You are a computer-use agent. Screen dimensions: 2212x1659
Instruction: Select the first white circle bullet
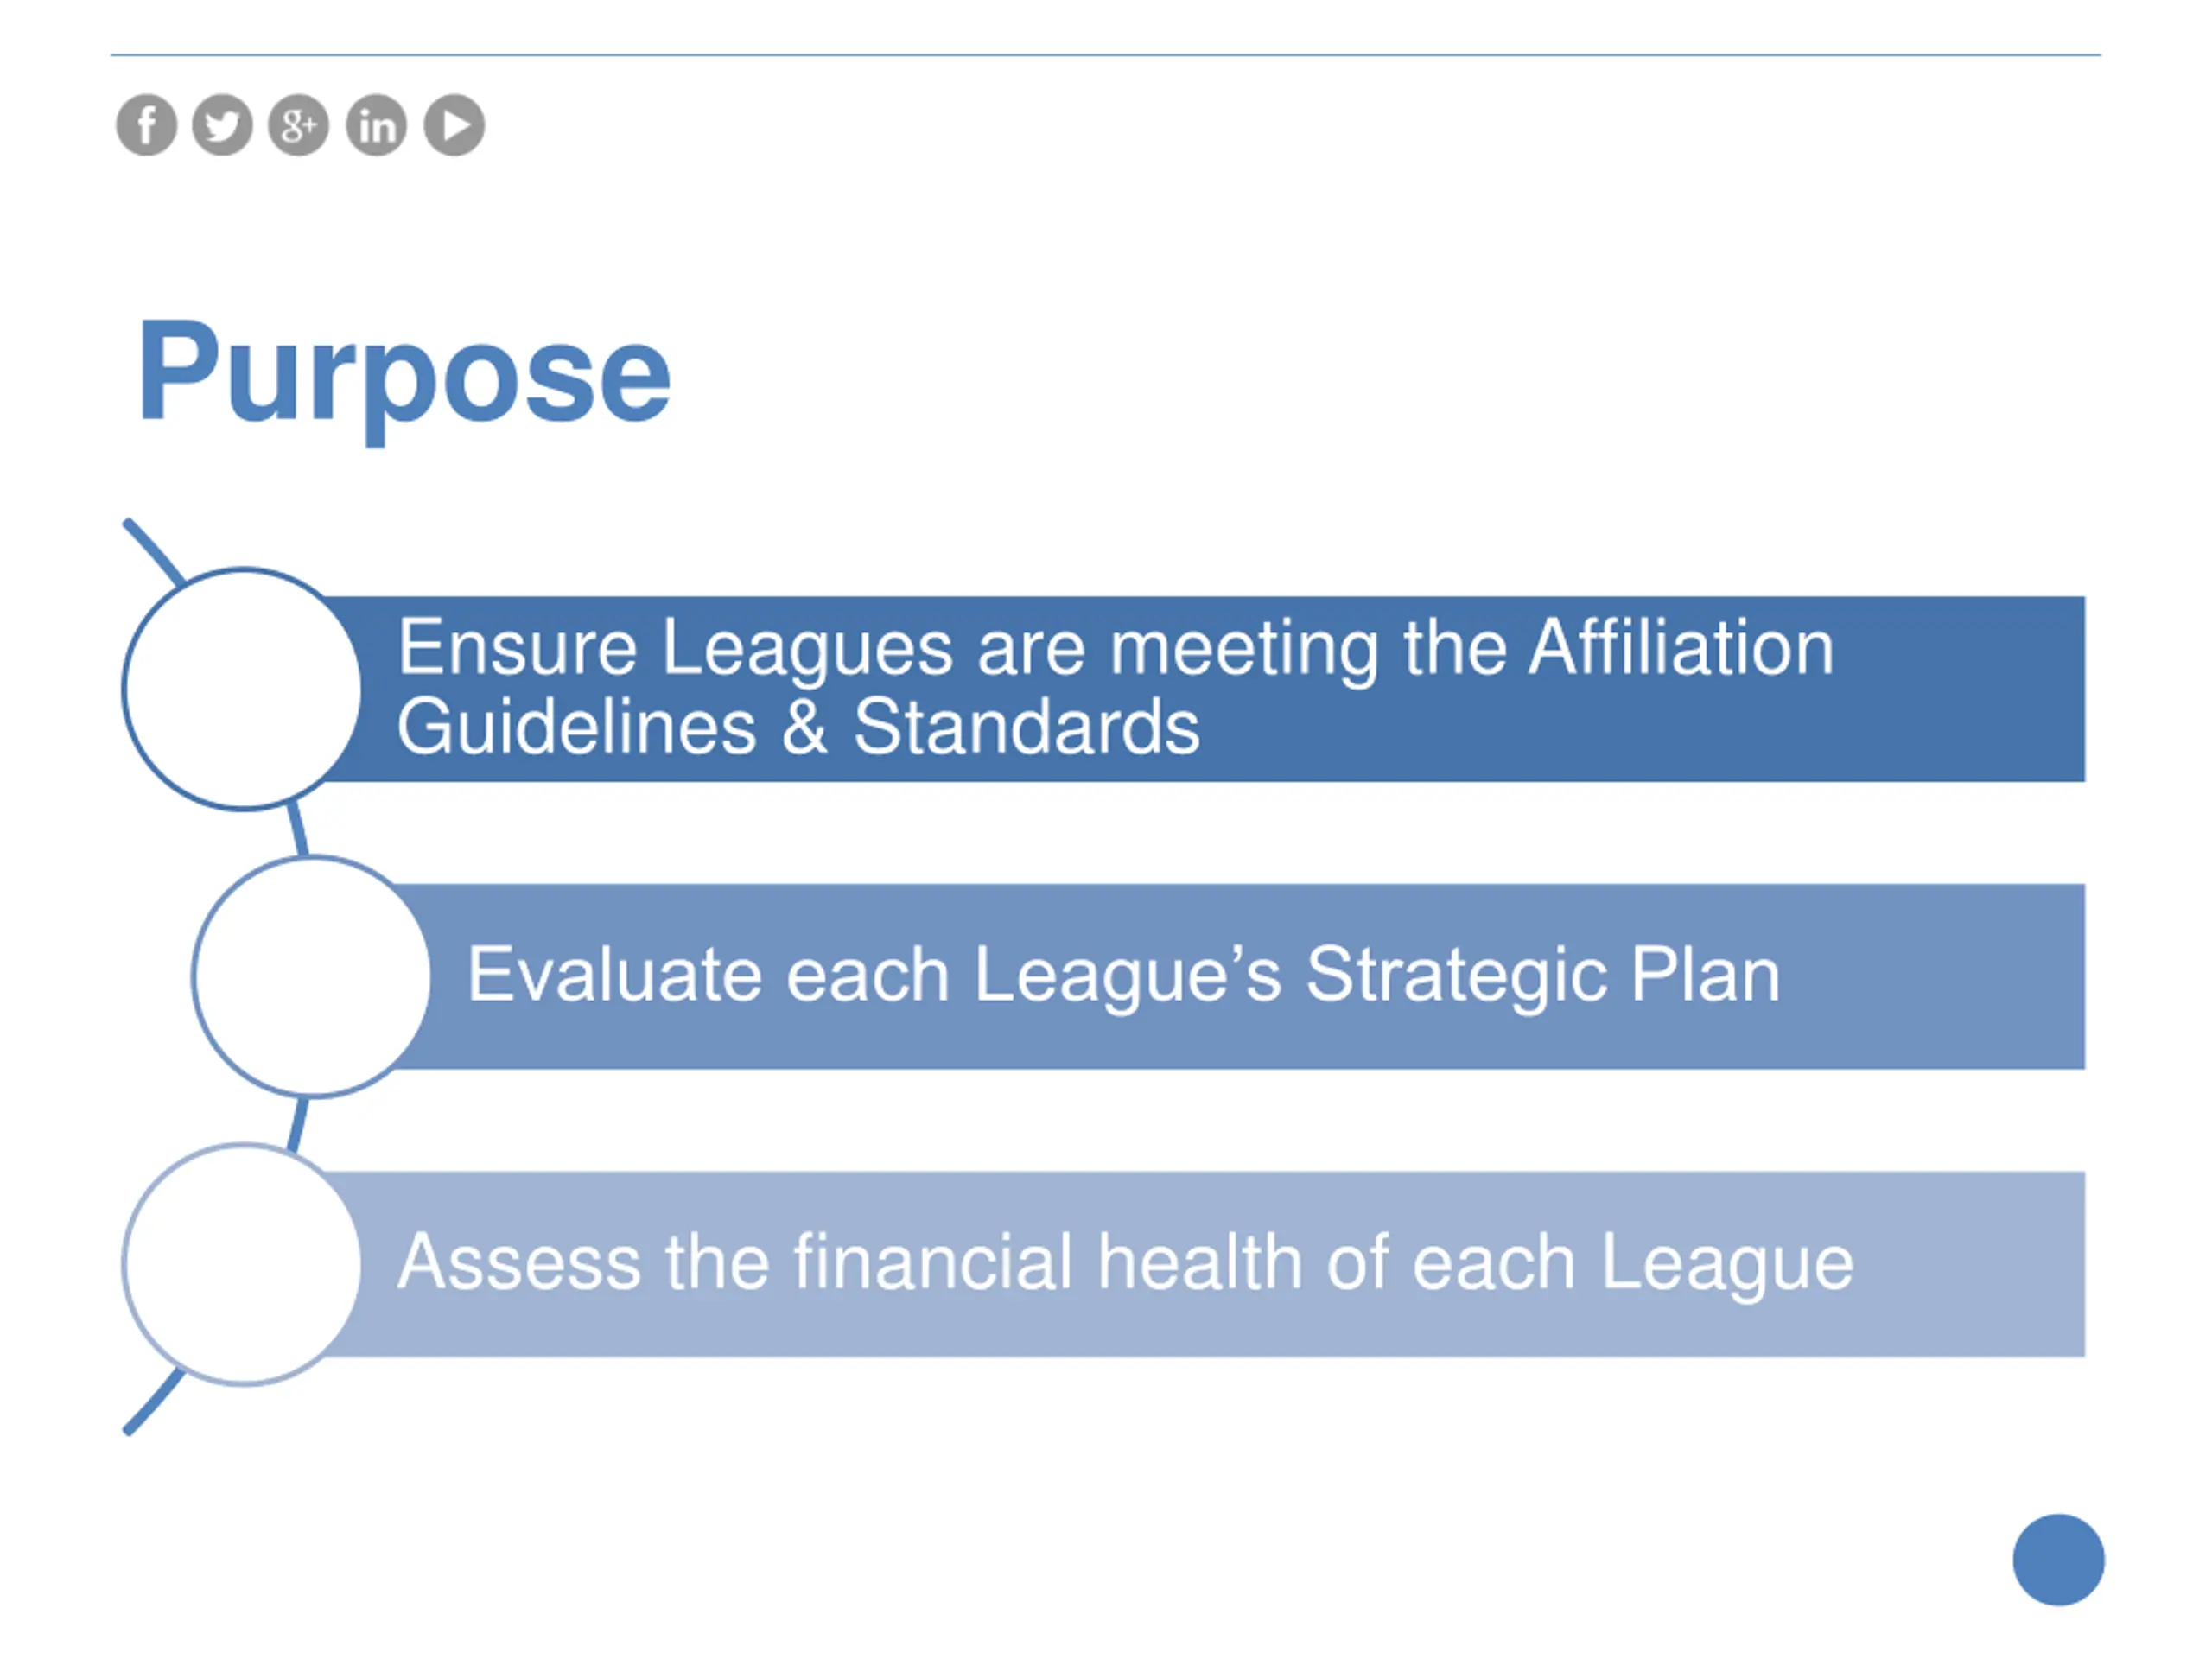tap(242, 689)
